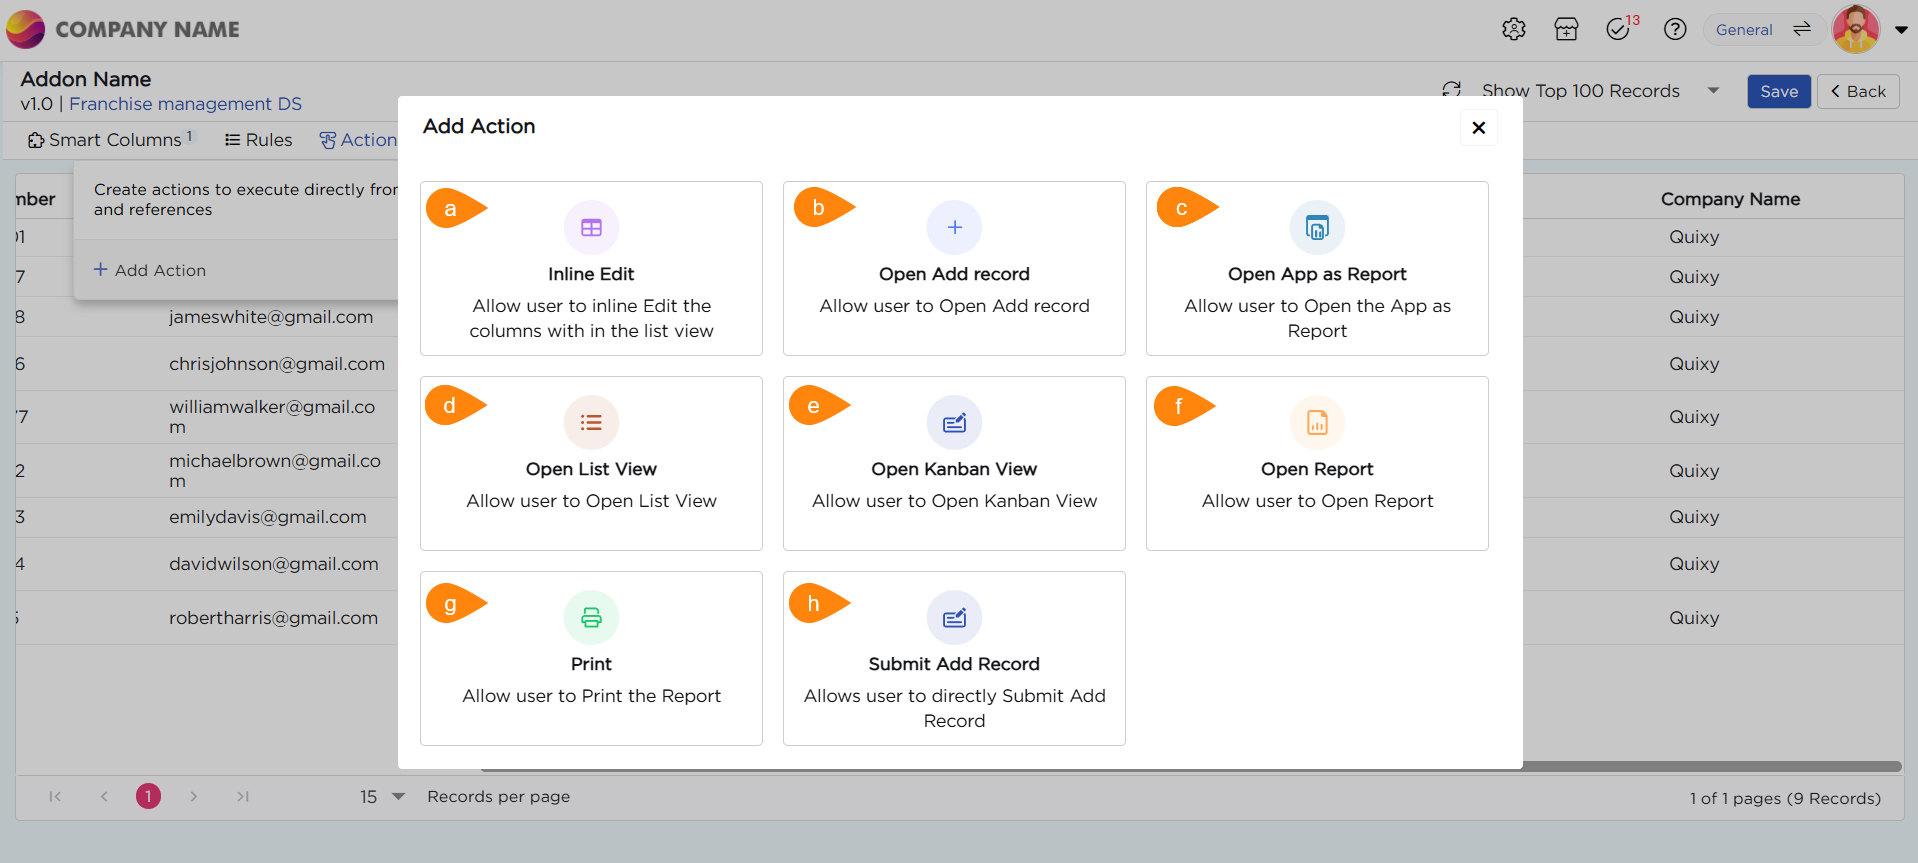Image resolution: width=1918 pixels, height=863 pixels.
Task: Switch to the Smart Columns tab
Action: click(110, 140)
